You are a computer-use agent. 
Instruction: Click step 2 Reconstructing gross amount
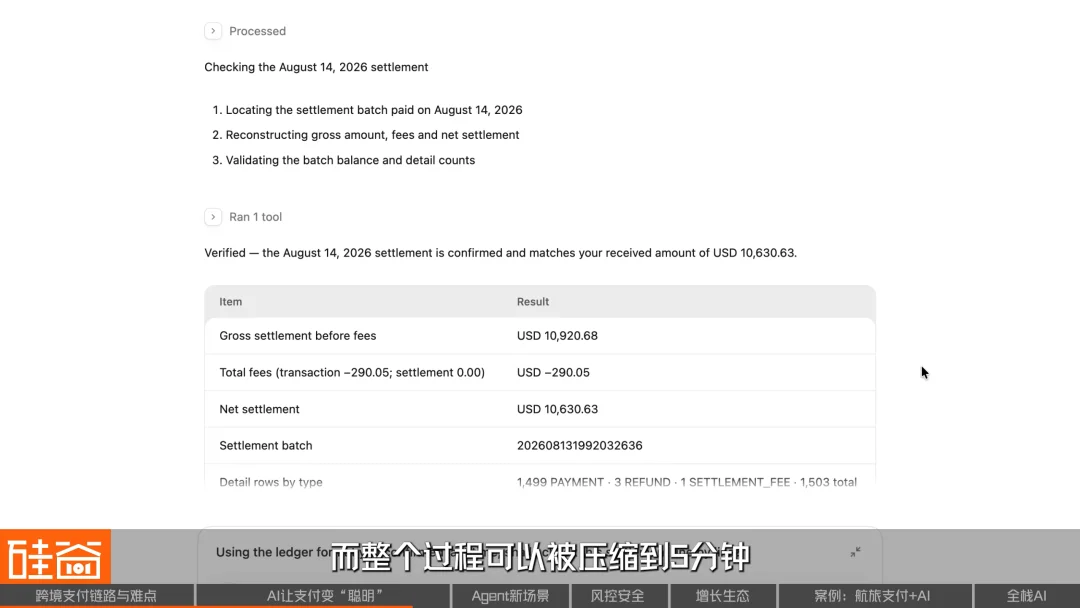point(373,135)
